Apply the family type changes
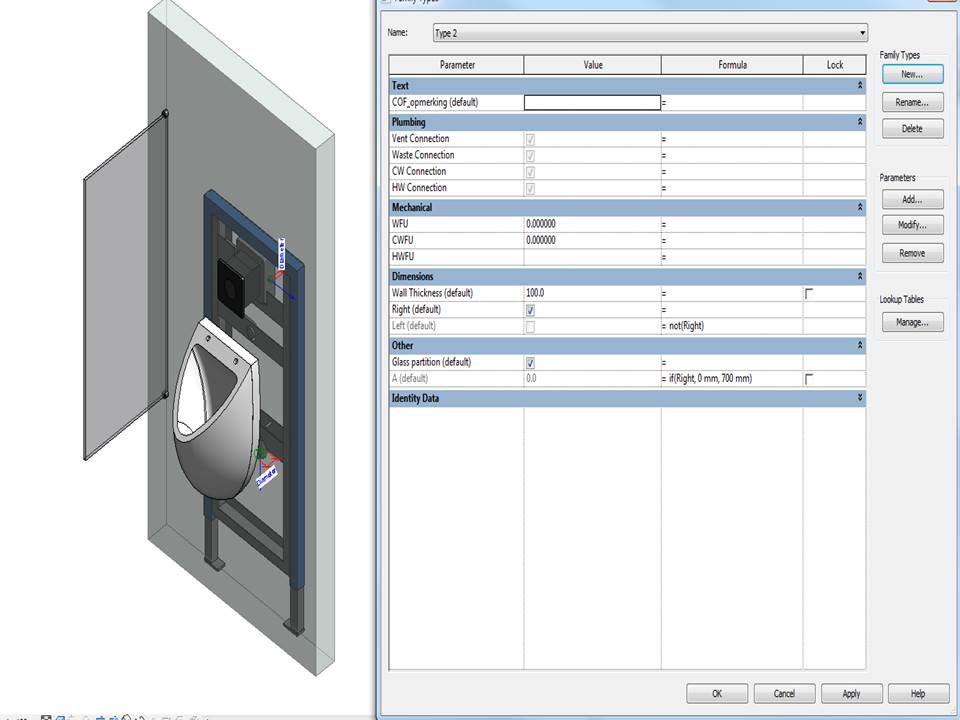The image size is (960, 720). coord(851,693)
